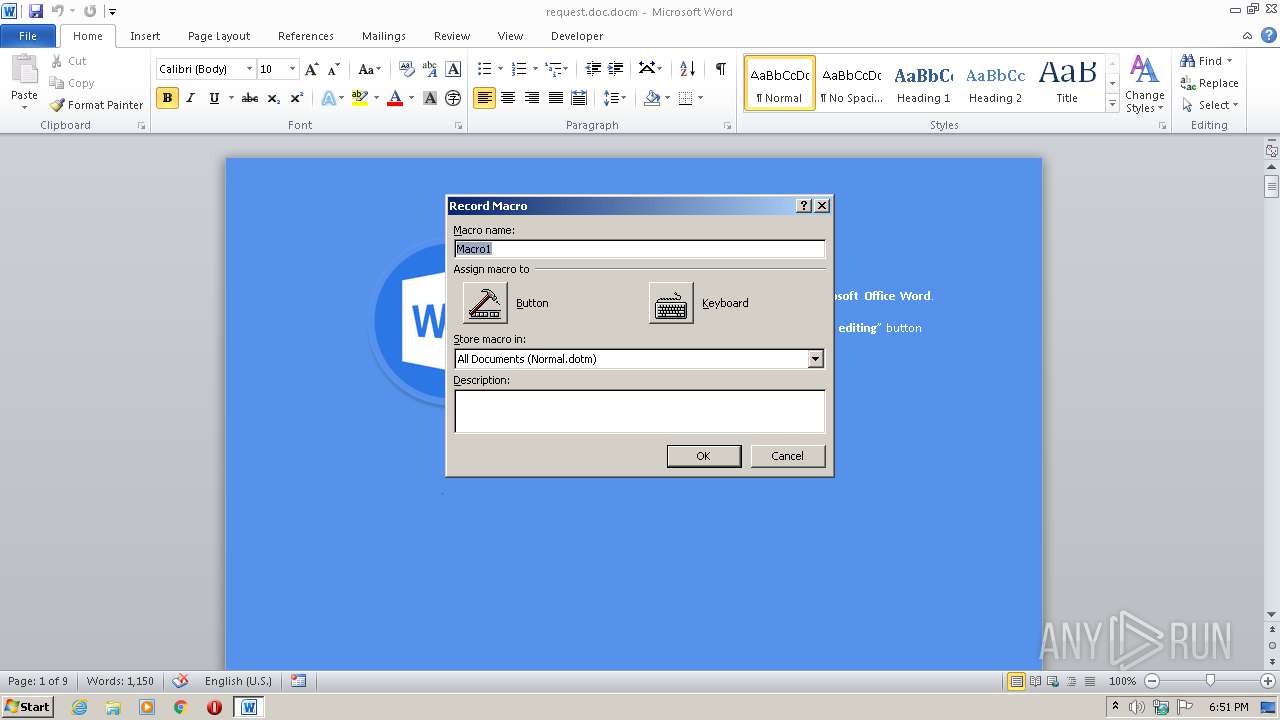
Task: Click the Grow Font icon
Action: [x=312, y=69]
